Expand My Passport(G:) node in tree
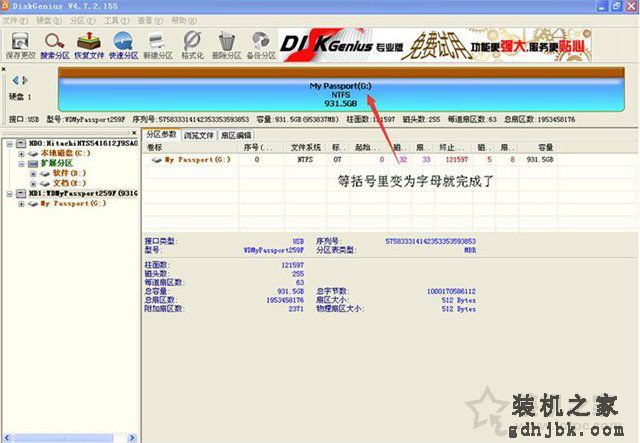Viewport: 640px width, 443px height. [22, 204]
